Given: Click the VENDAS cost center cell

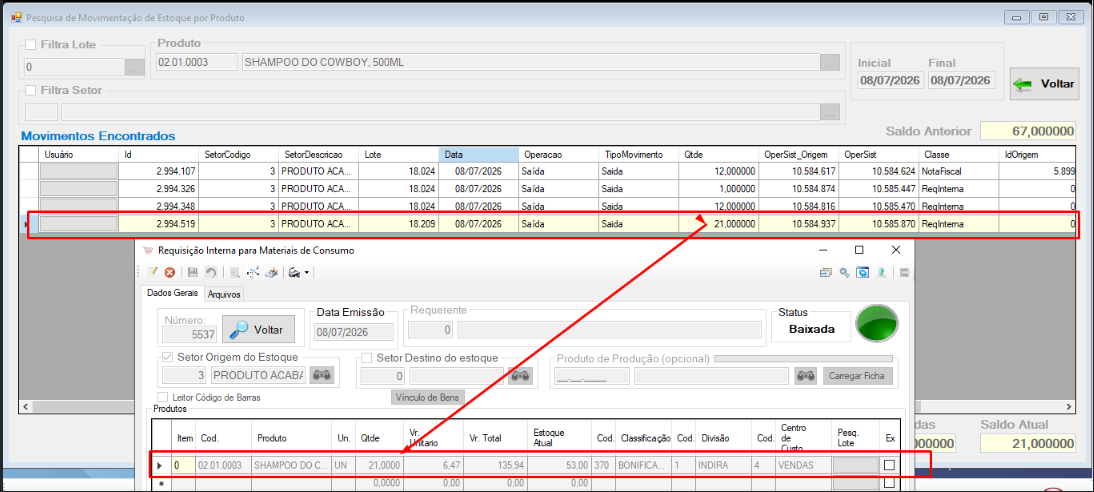Looking at the screenshot, I should [802, 465].
